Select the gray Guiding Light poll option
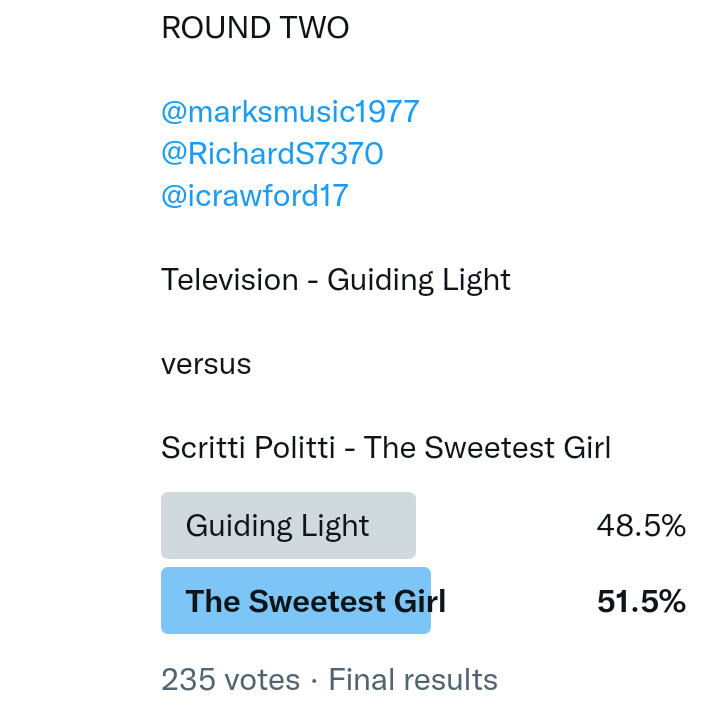The image size is (720, 709). pos(288,526)
